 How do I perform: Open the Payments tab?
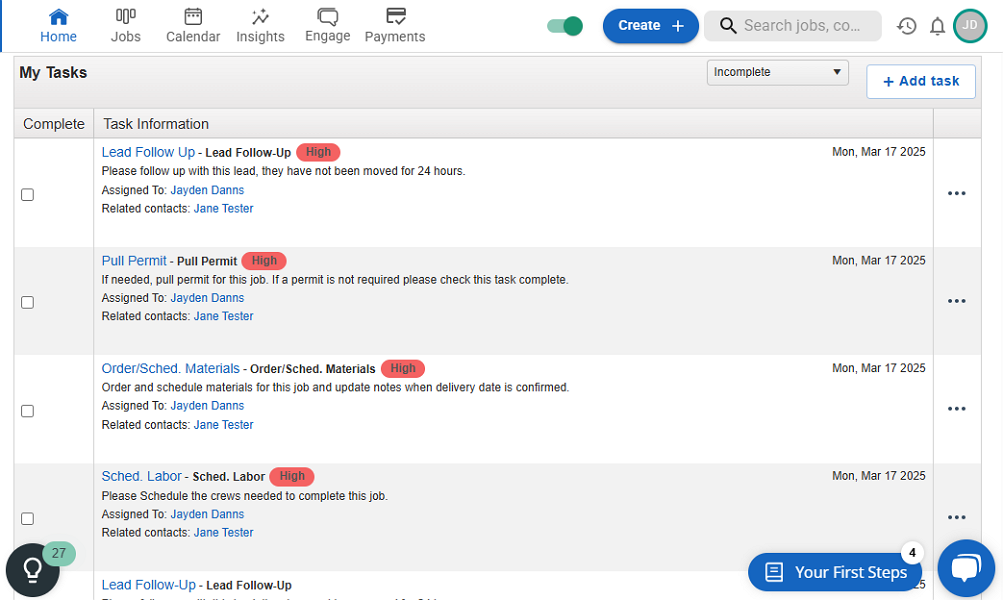coord(395,26)
